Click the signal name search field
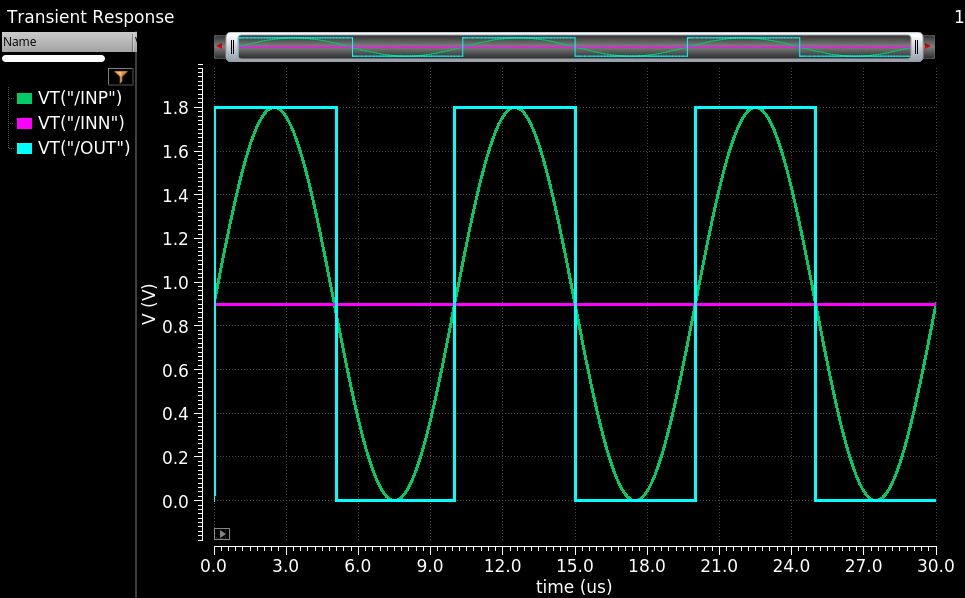965x598 pixels. [x=55, y=58]
